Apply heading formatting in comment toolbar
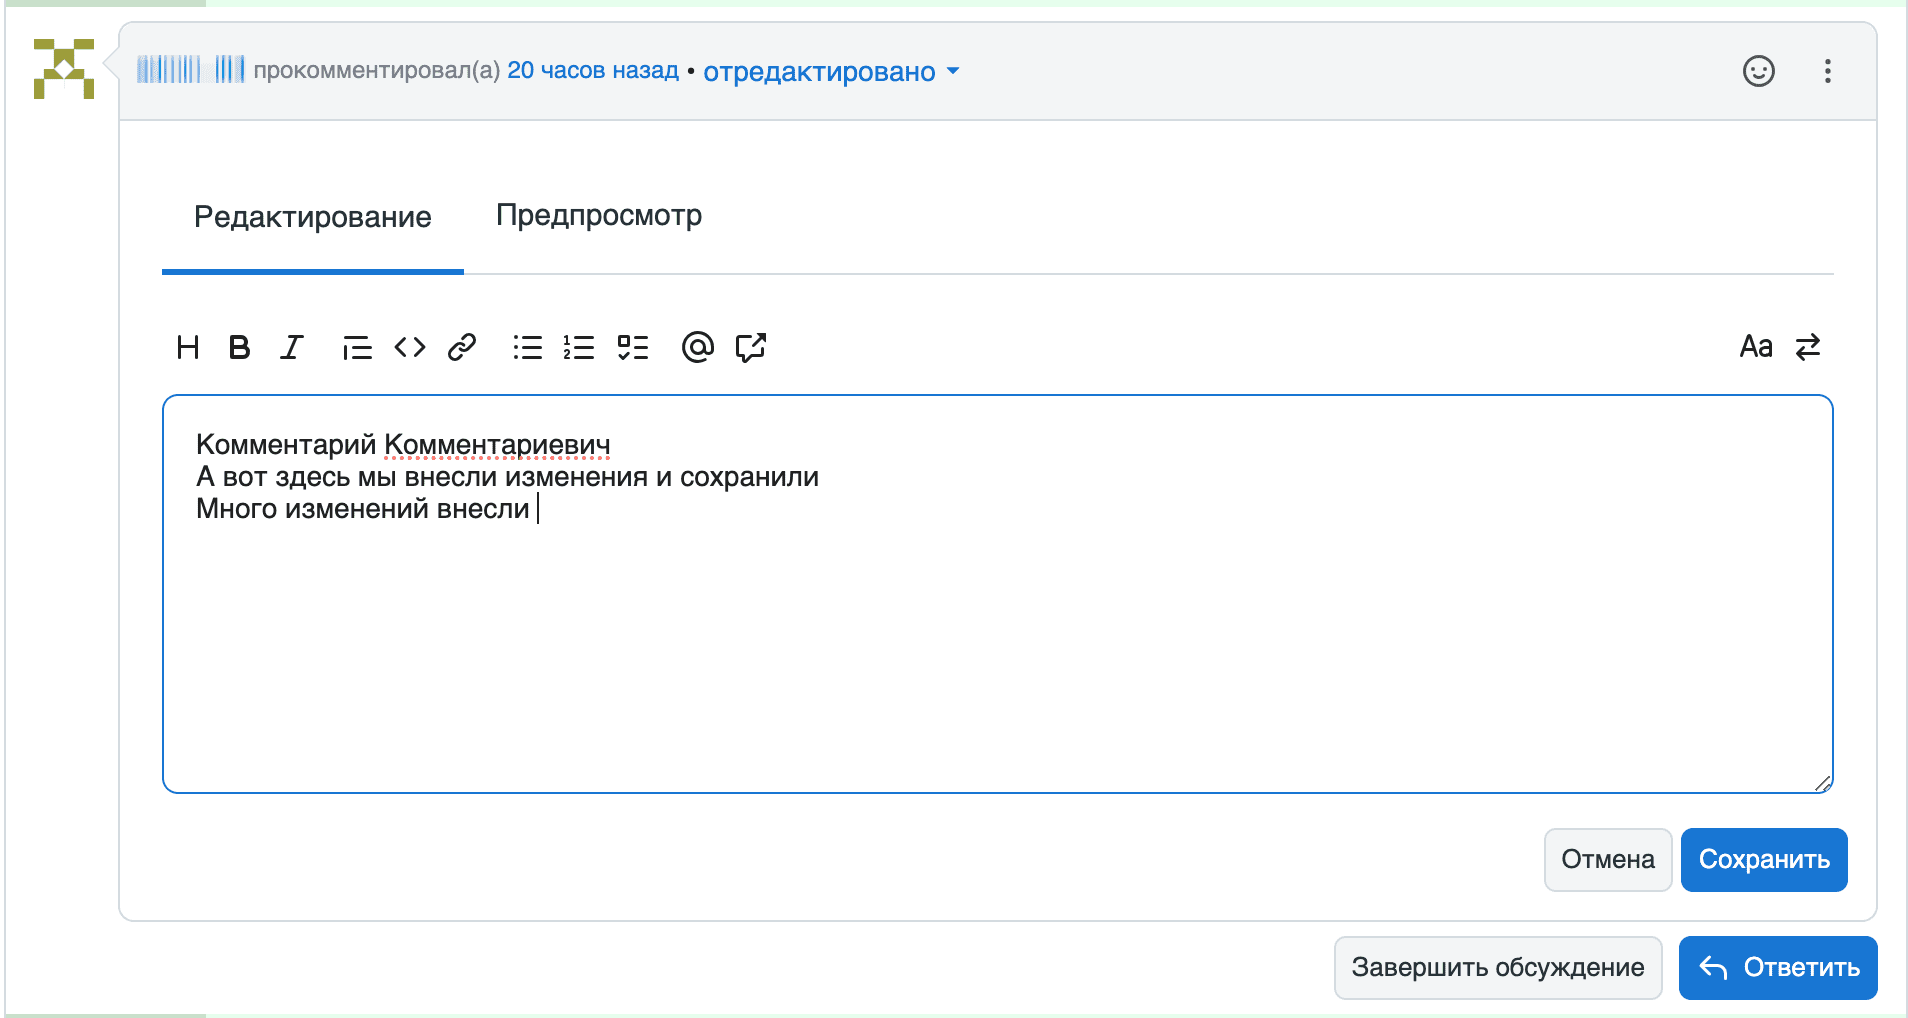 click(x=188, y=348)
